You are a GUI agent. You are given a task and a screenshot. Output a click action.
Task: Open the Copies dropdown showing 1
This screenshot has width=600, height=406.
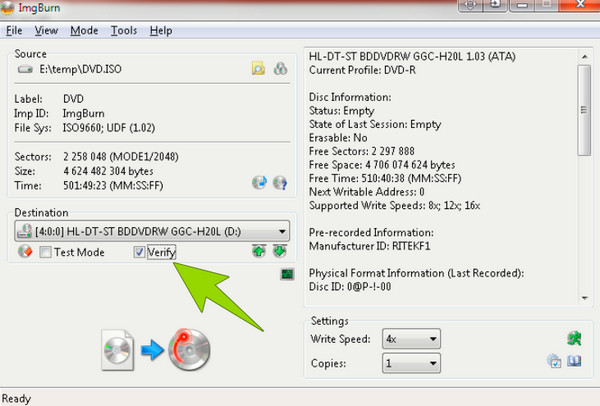pyautogui.click(x=411, y=363)
